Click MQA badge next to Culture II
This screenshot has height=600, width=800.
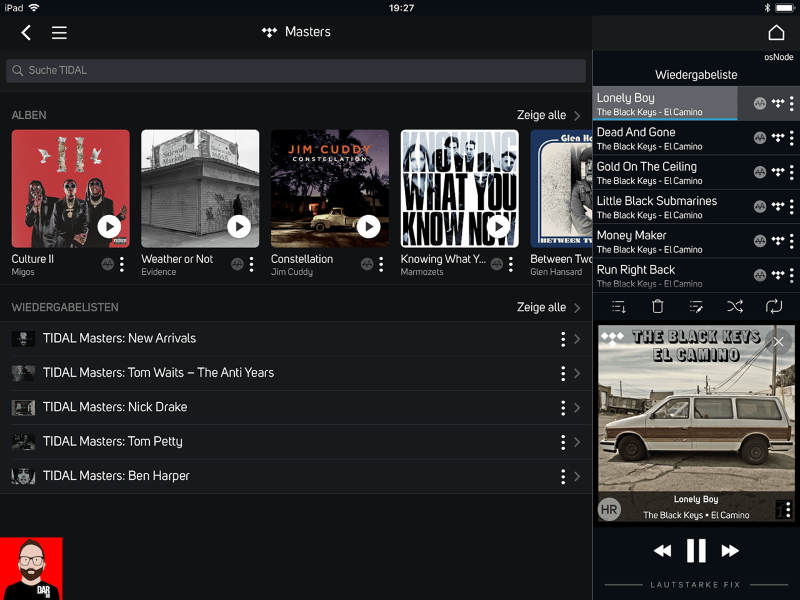tap(107, 264)
